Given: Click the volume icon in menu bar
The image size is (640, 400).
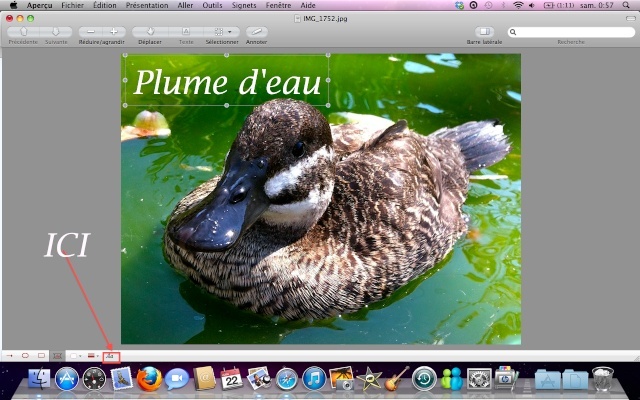Looking at the screenshot, I should (532, 5).
